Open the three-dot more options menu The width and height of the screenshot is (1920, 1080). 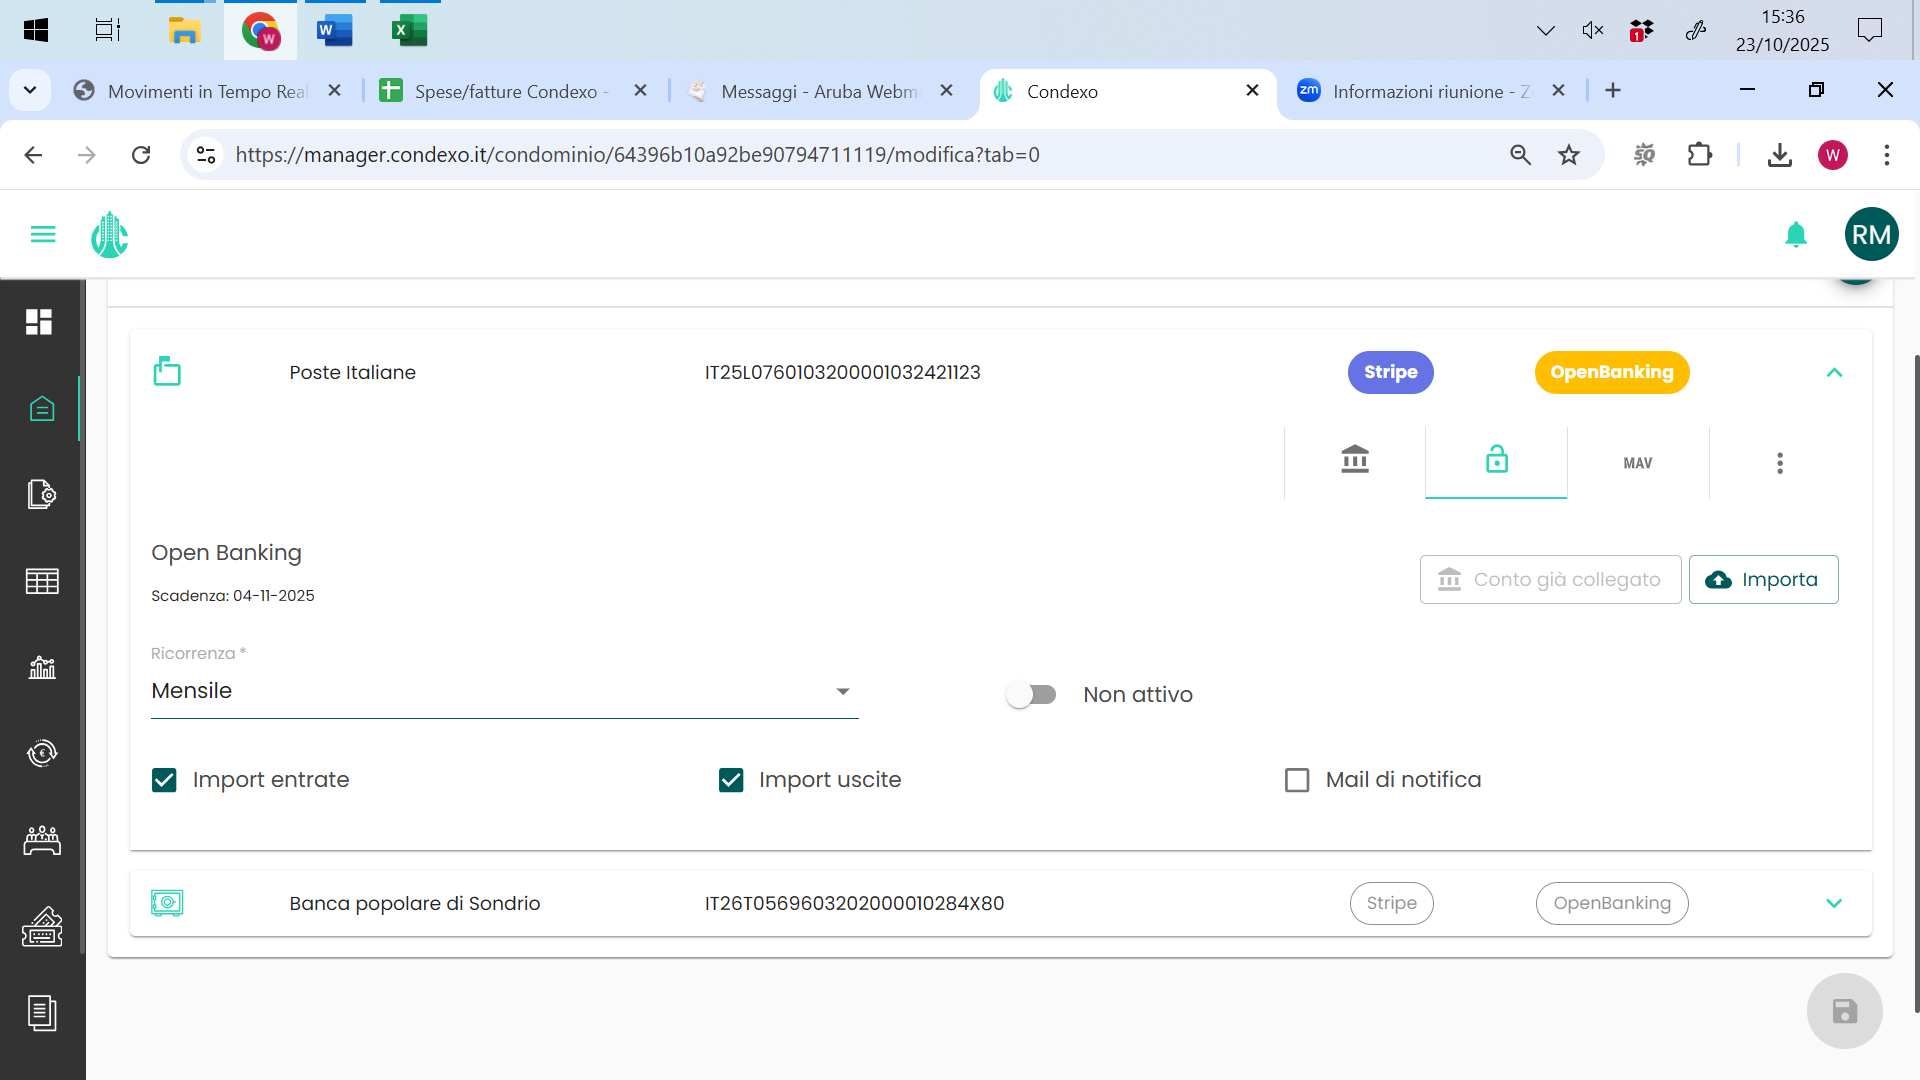coord(1780,463)
